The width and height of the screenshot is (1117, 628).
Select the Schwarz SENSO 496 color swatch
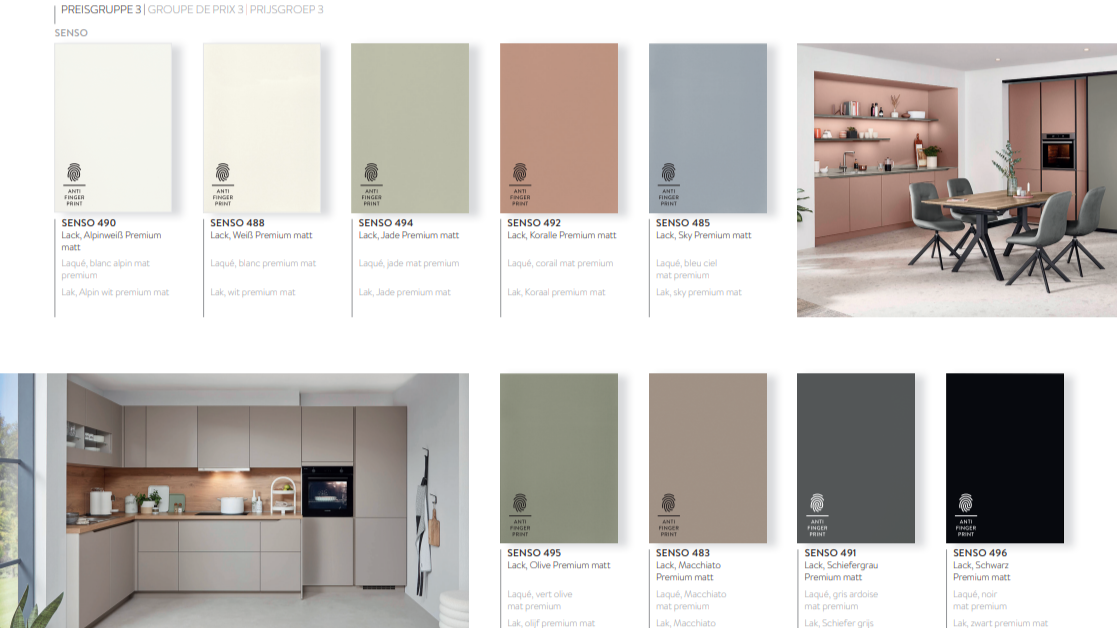tap(1004, 458)
